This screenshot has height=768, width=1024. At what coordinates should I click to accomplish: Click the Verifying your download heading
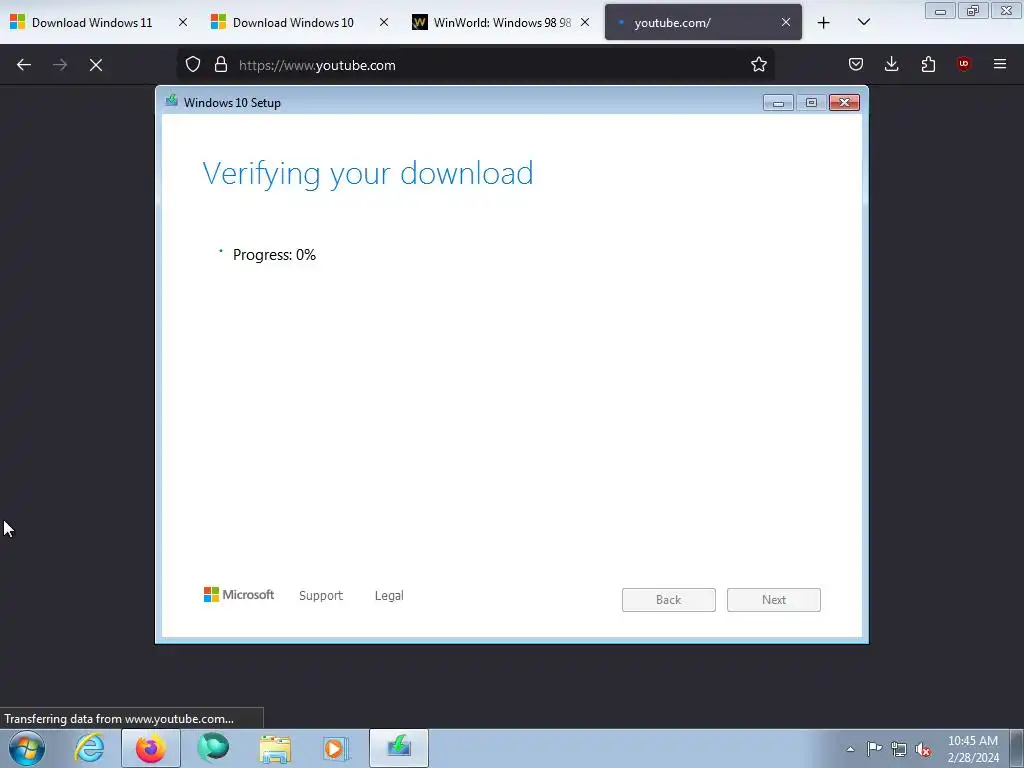click(x=368, y=174)
